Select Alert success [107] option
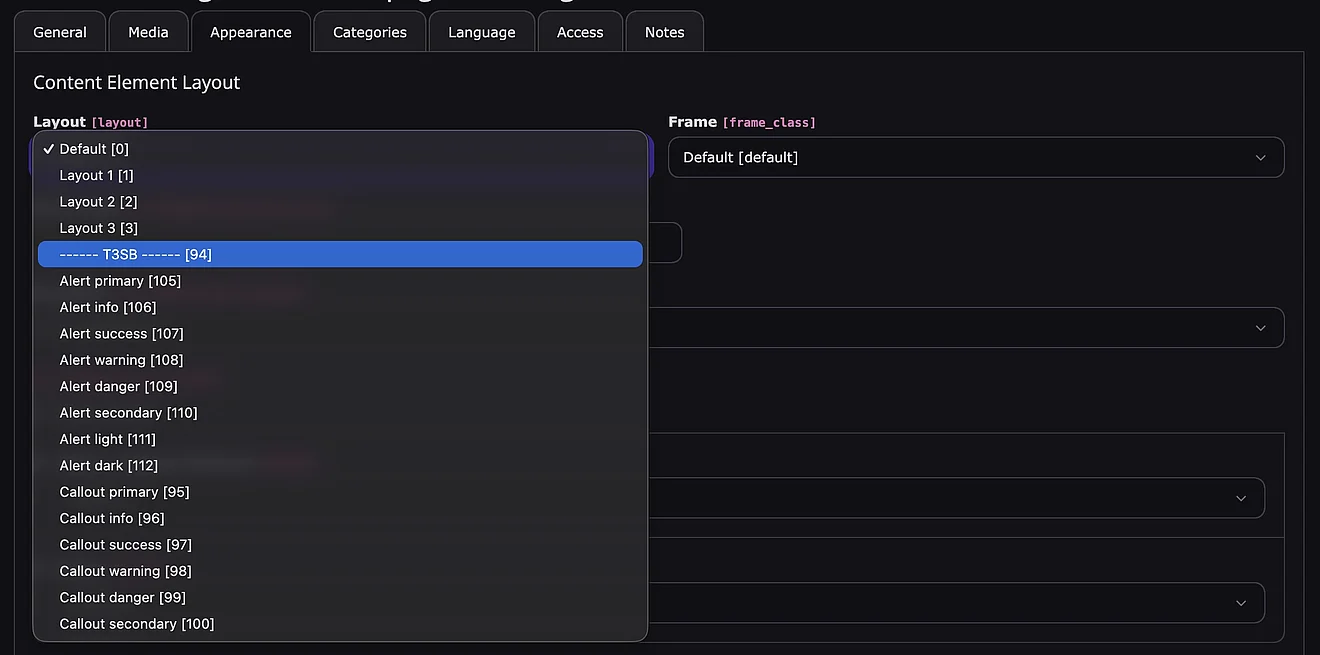 tap(121, 334)
